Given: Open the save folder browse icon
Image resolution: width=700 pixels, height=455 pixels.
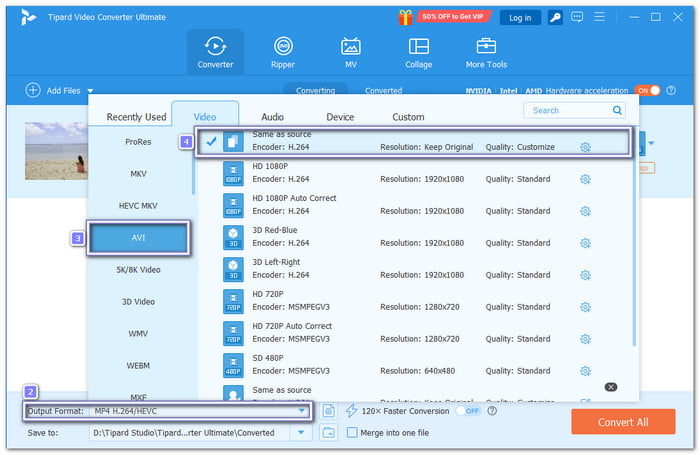Looking at the screenshot, I should tap(329, 432).
